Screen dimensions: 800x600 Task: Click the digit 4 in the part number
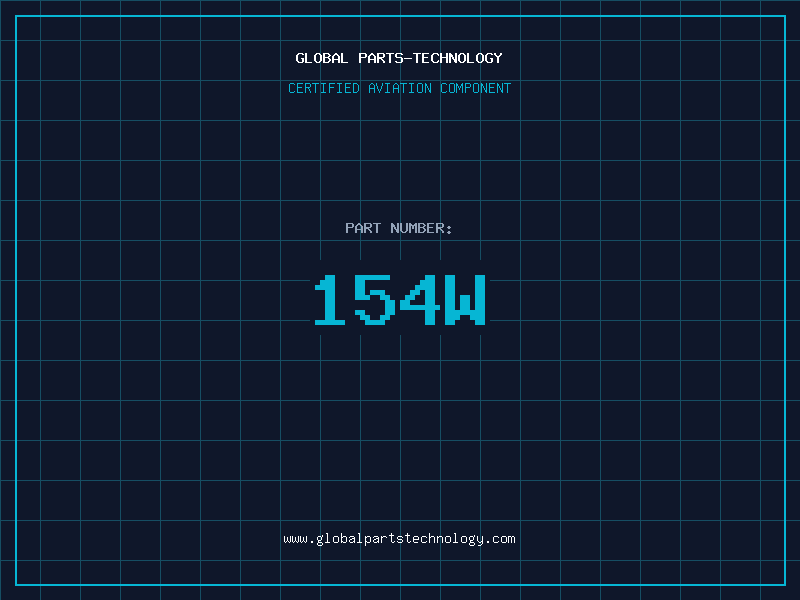pos(420,300)
